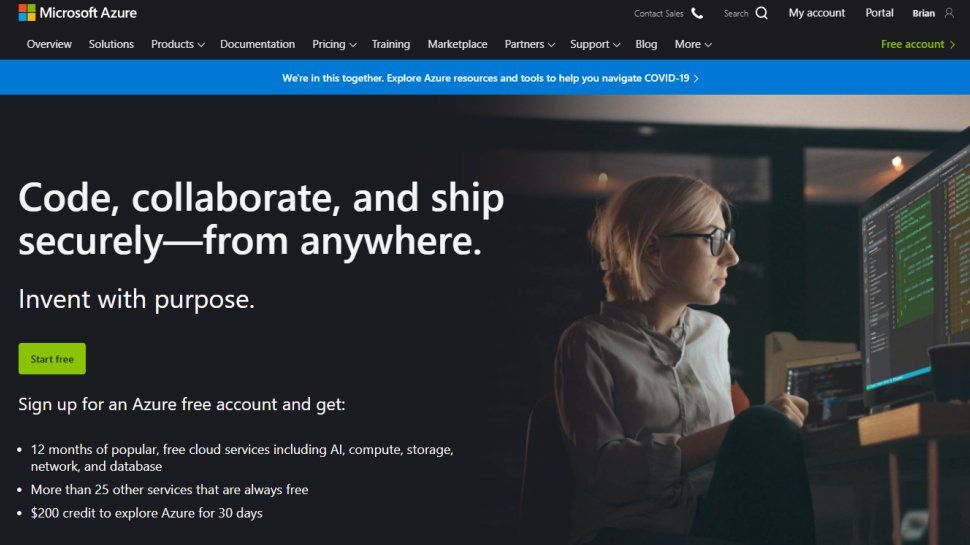Viewport: 970px width, 545px height.
Task: Visit the Blog link
Action: [x=646, y=45]
